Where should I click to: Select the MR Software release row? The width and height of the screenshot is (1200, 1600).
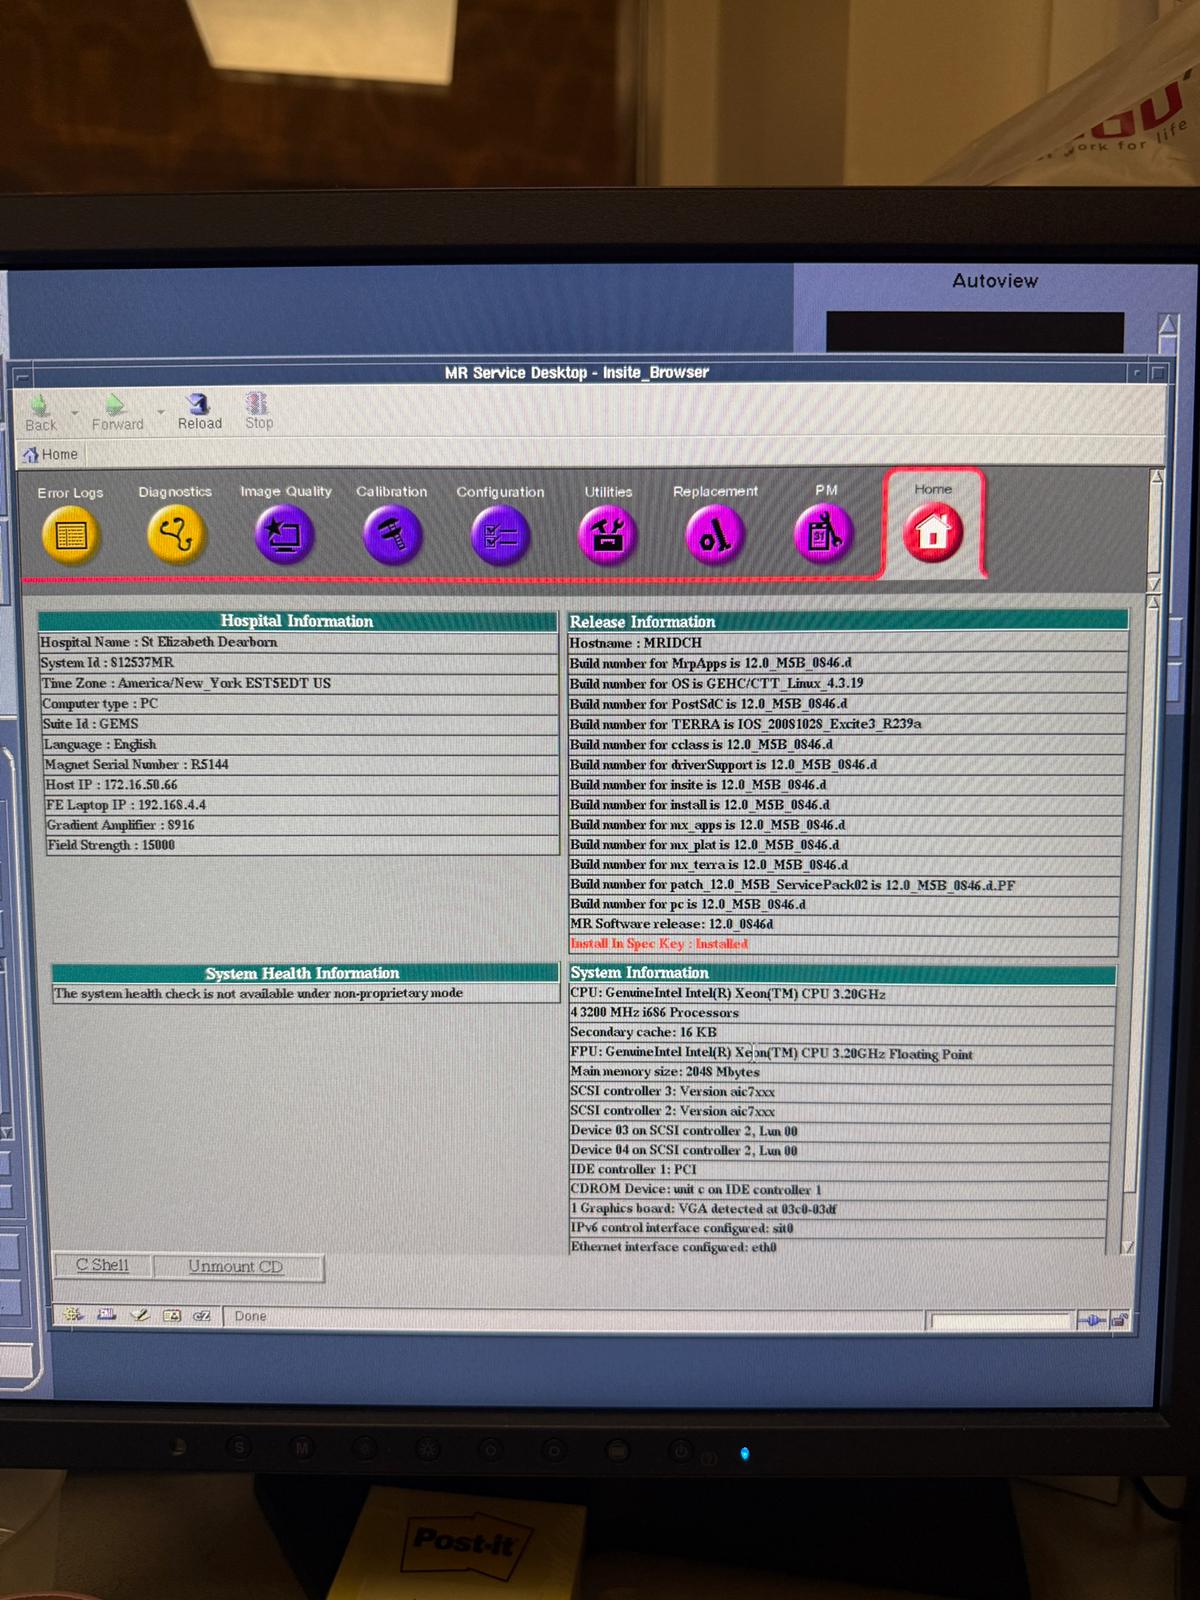click(x=843, y=924)
